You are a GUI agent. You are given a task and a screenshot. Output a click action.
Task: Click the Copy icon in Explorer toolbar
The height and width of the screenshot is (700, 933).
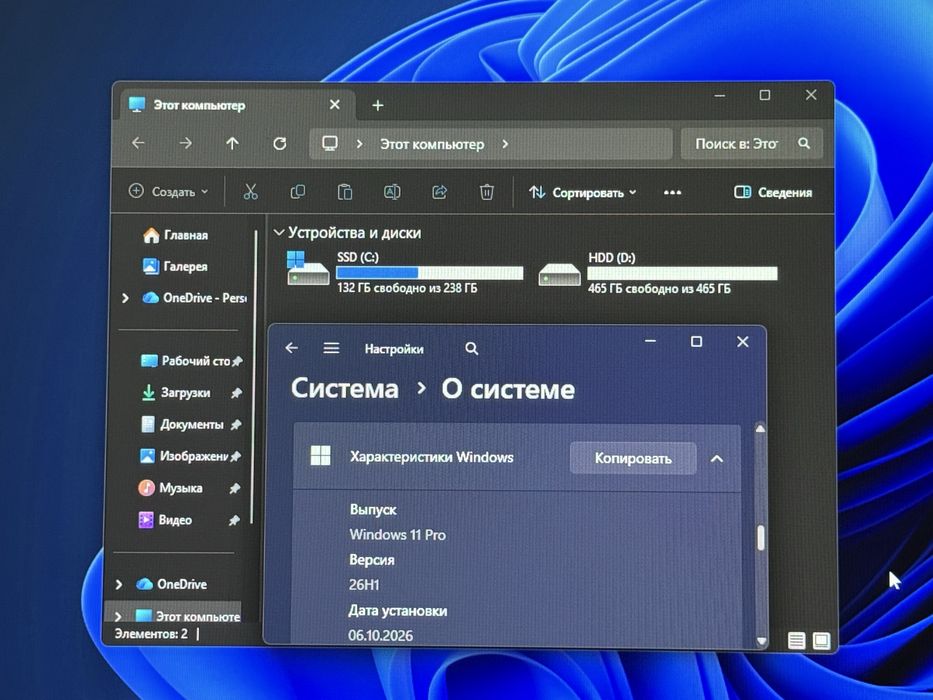point(298,192)
